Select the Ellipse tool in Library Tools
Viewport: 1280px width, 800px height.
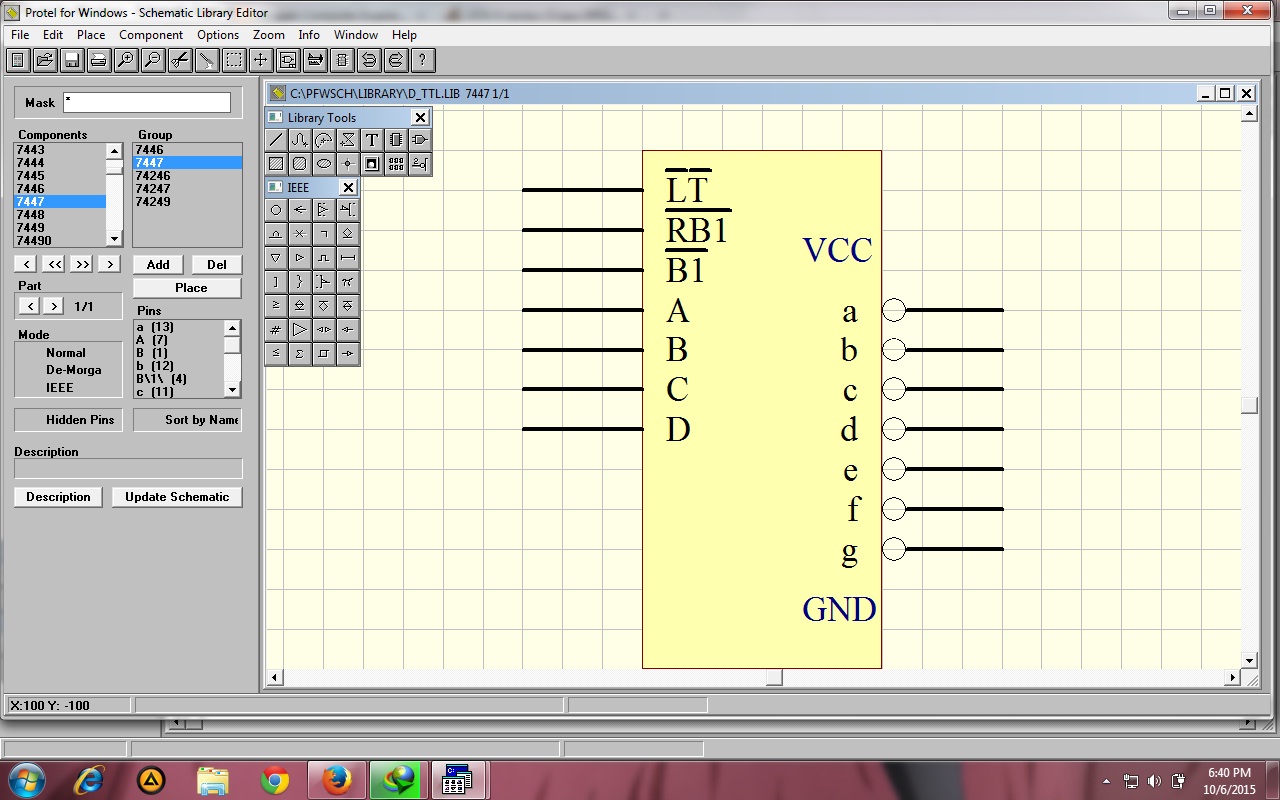(324, 164)
